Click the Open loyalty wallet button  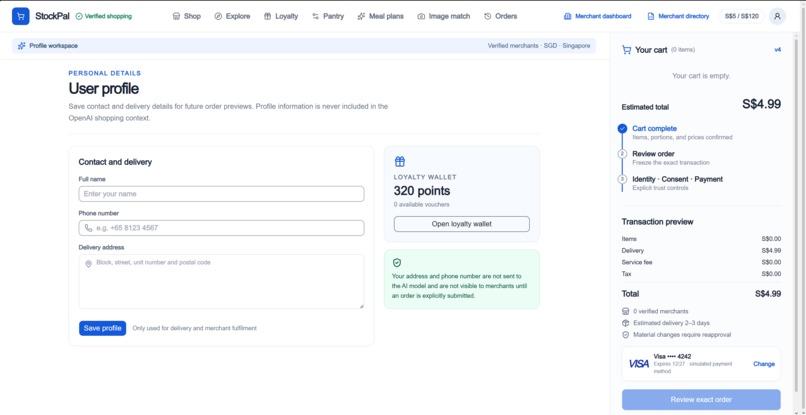click(x=462, y=224)
